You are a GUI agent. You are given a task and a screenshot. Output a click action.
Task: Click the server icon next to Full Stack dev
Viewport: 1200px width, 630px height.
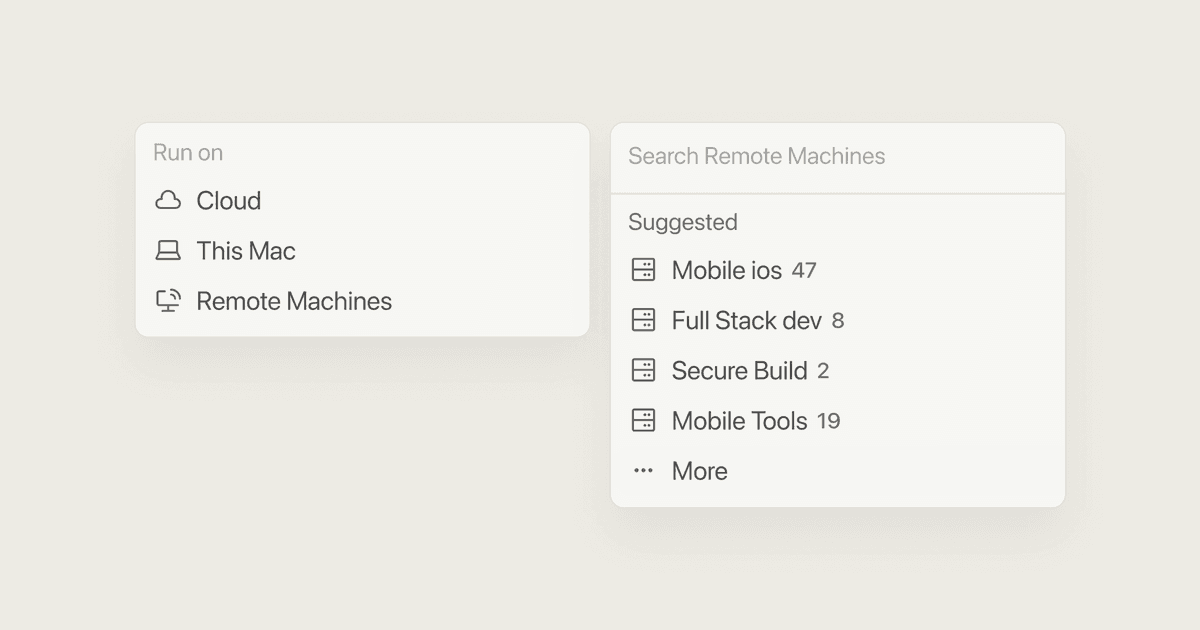[x=643, y=320]
